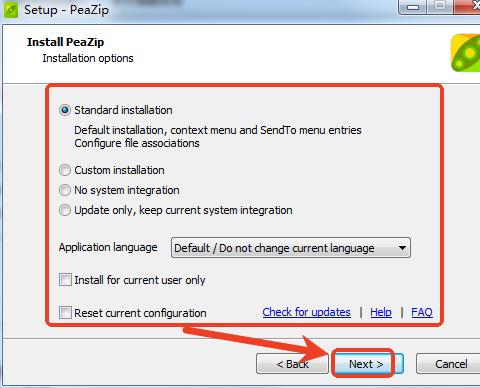Open the FAQ link
The image size is (480, 388).
click(x=422, y=312)
